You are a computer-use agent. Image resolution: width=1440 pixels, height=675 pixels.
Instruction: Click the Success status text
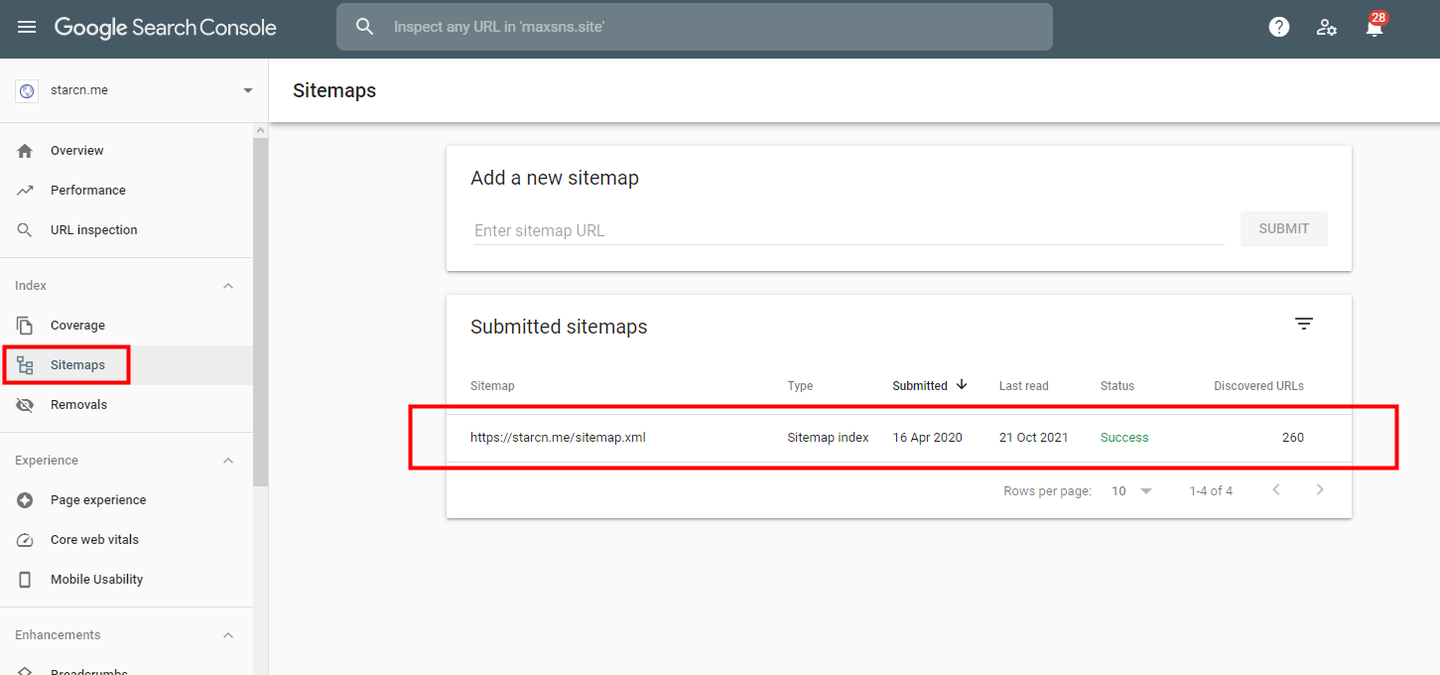[1124, 438]
